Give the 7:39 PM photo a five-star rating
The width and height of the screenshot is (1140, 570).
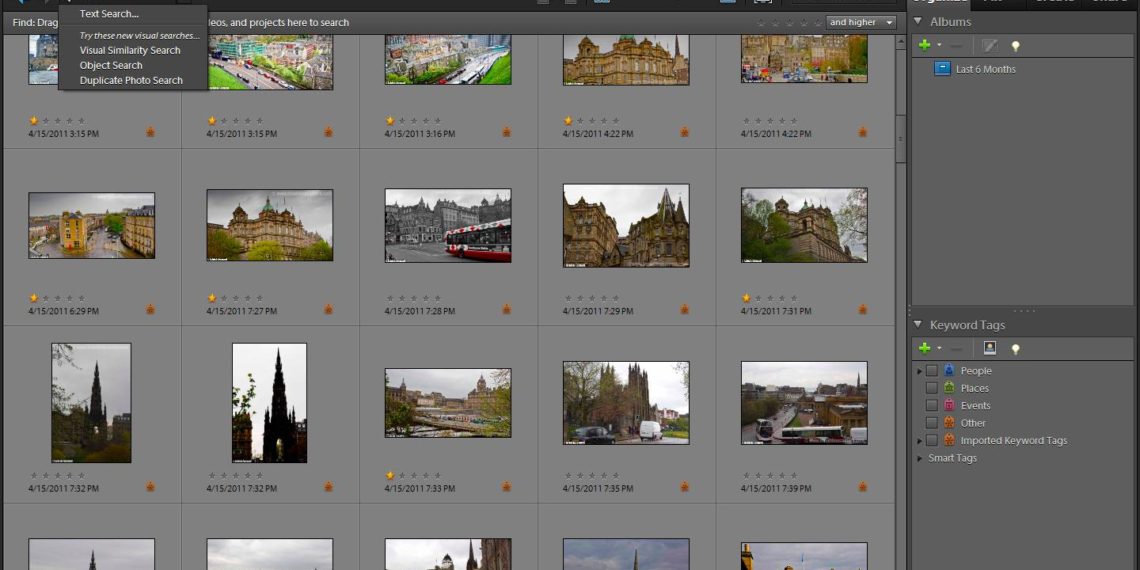tap(793, 475)
